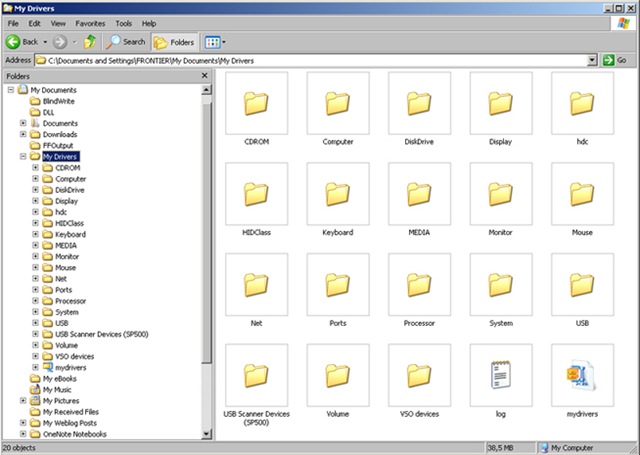
Task: Select Keyboard folder in tree
Action: pos(70,234)
